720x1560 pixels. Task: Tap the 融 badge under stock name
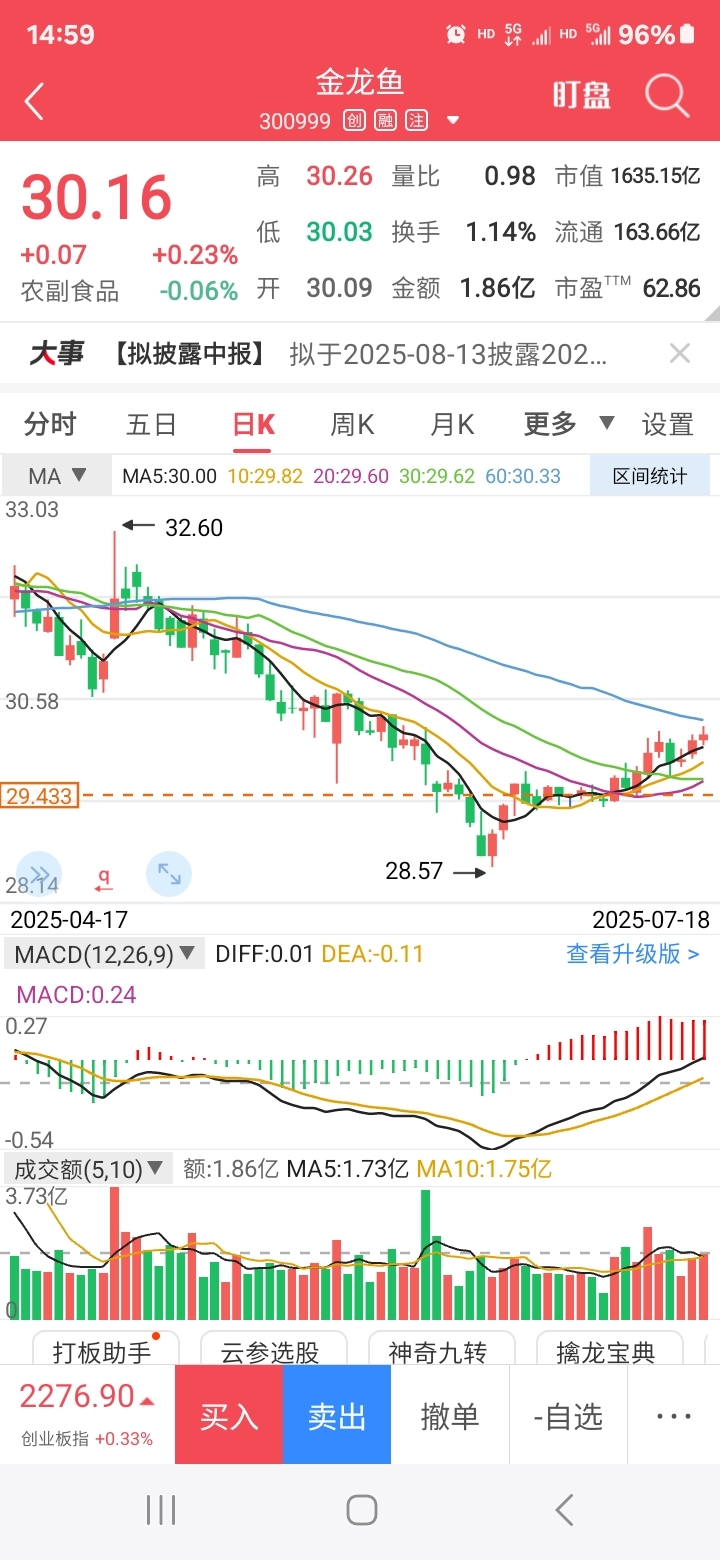[x=385, y=121]
